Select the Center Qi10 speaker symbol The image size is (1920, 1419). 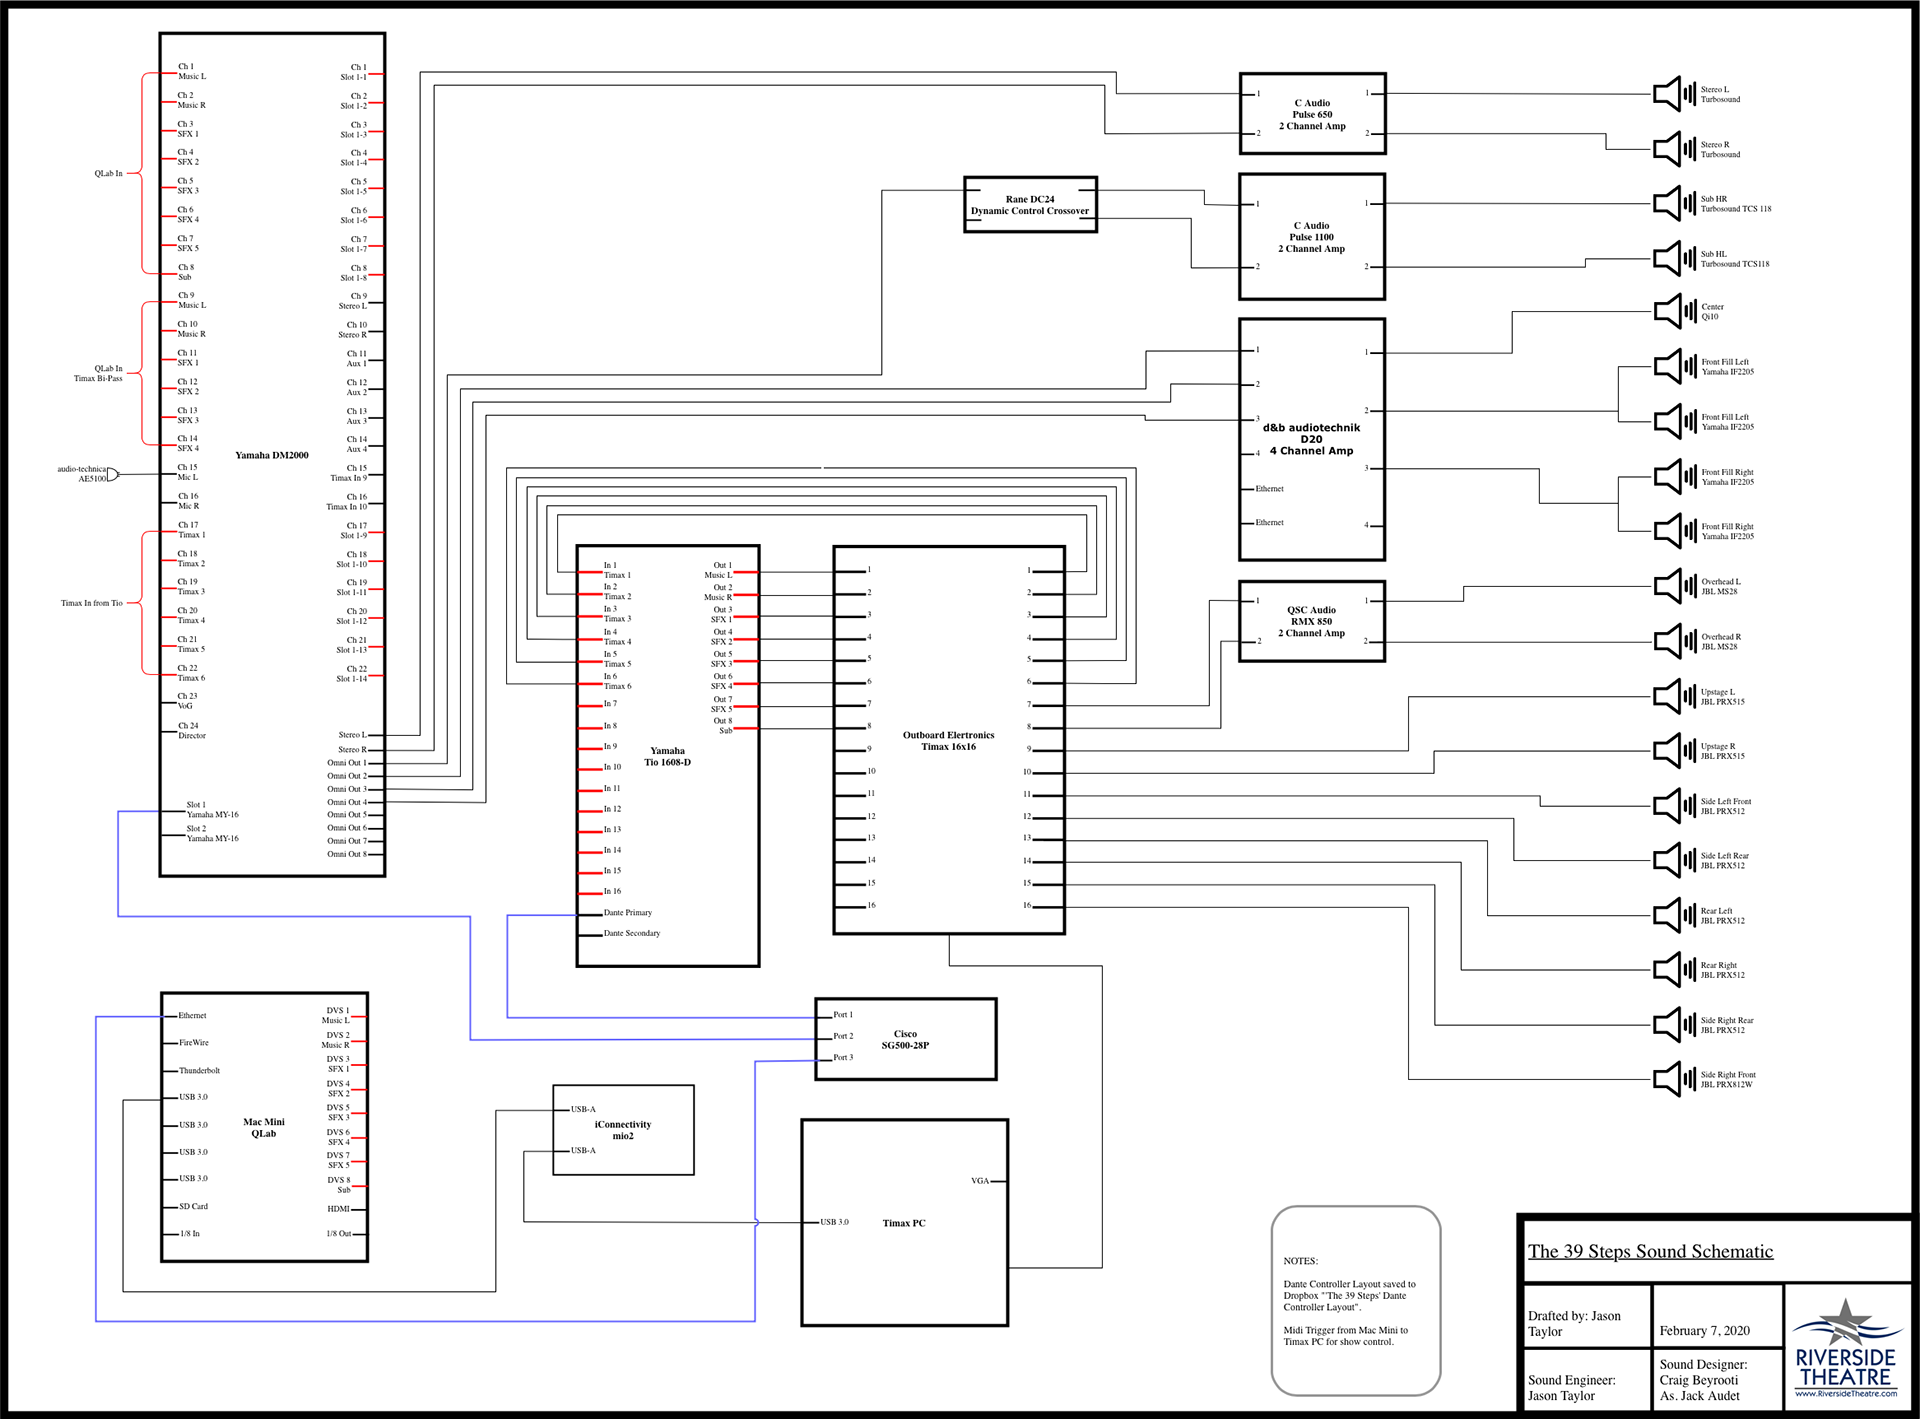point(1673,311)
